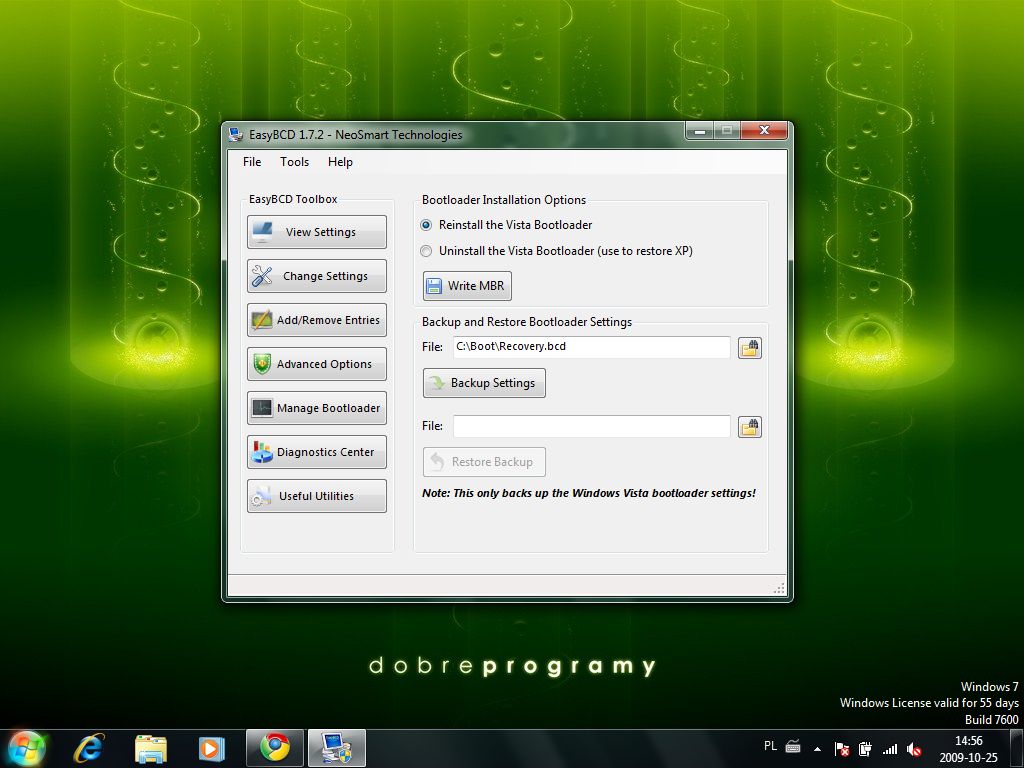Go to Add/Remove Entries
The width and height of the screenshot is (1024, 768).
click(x=316, y=320)
